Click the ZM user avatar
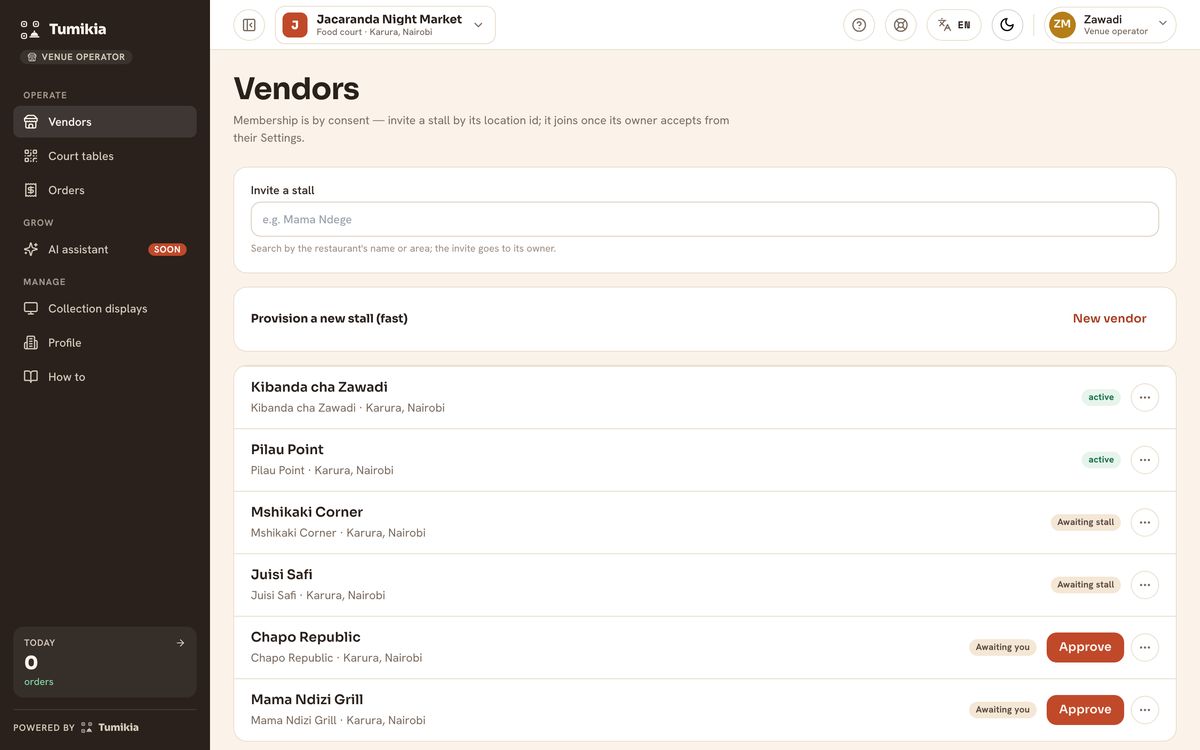This screenshot has height=750, width=1200. tap(1062, 25)
